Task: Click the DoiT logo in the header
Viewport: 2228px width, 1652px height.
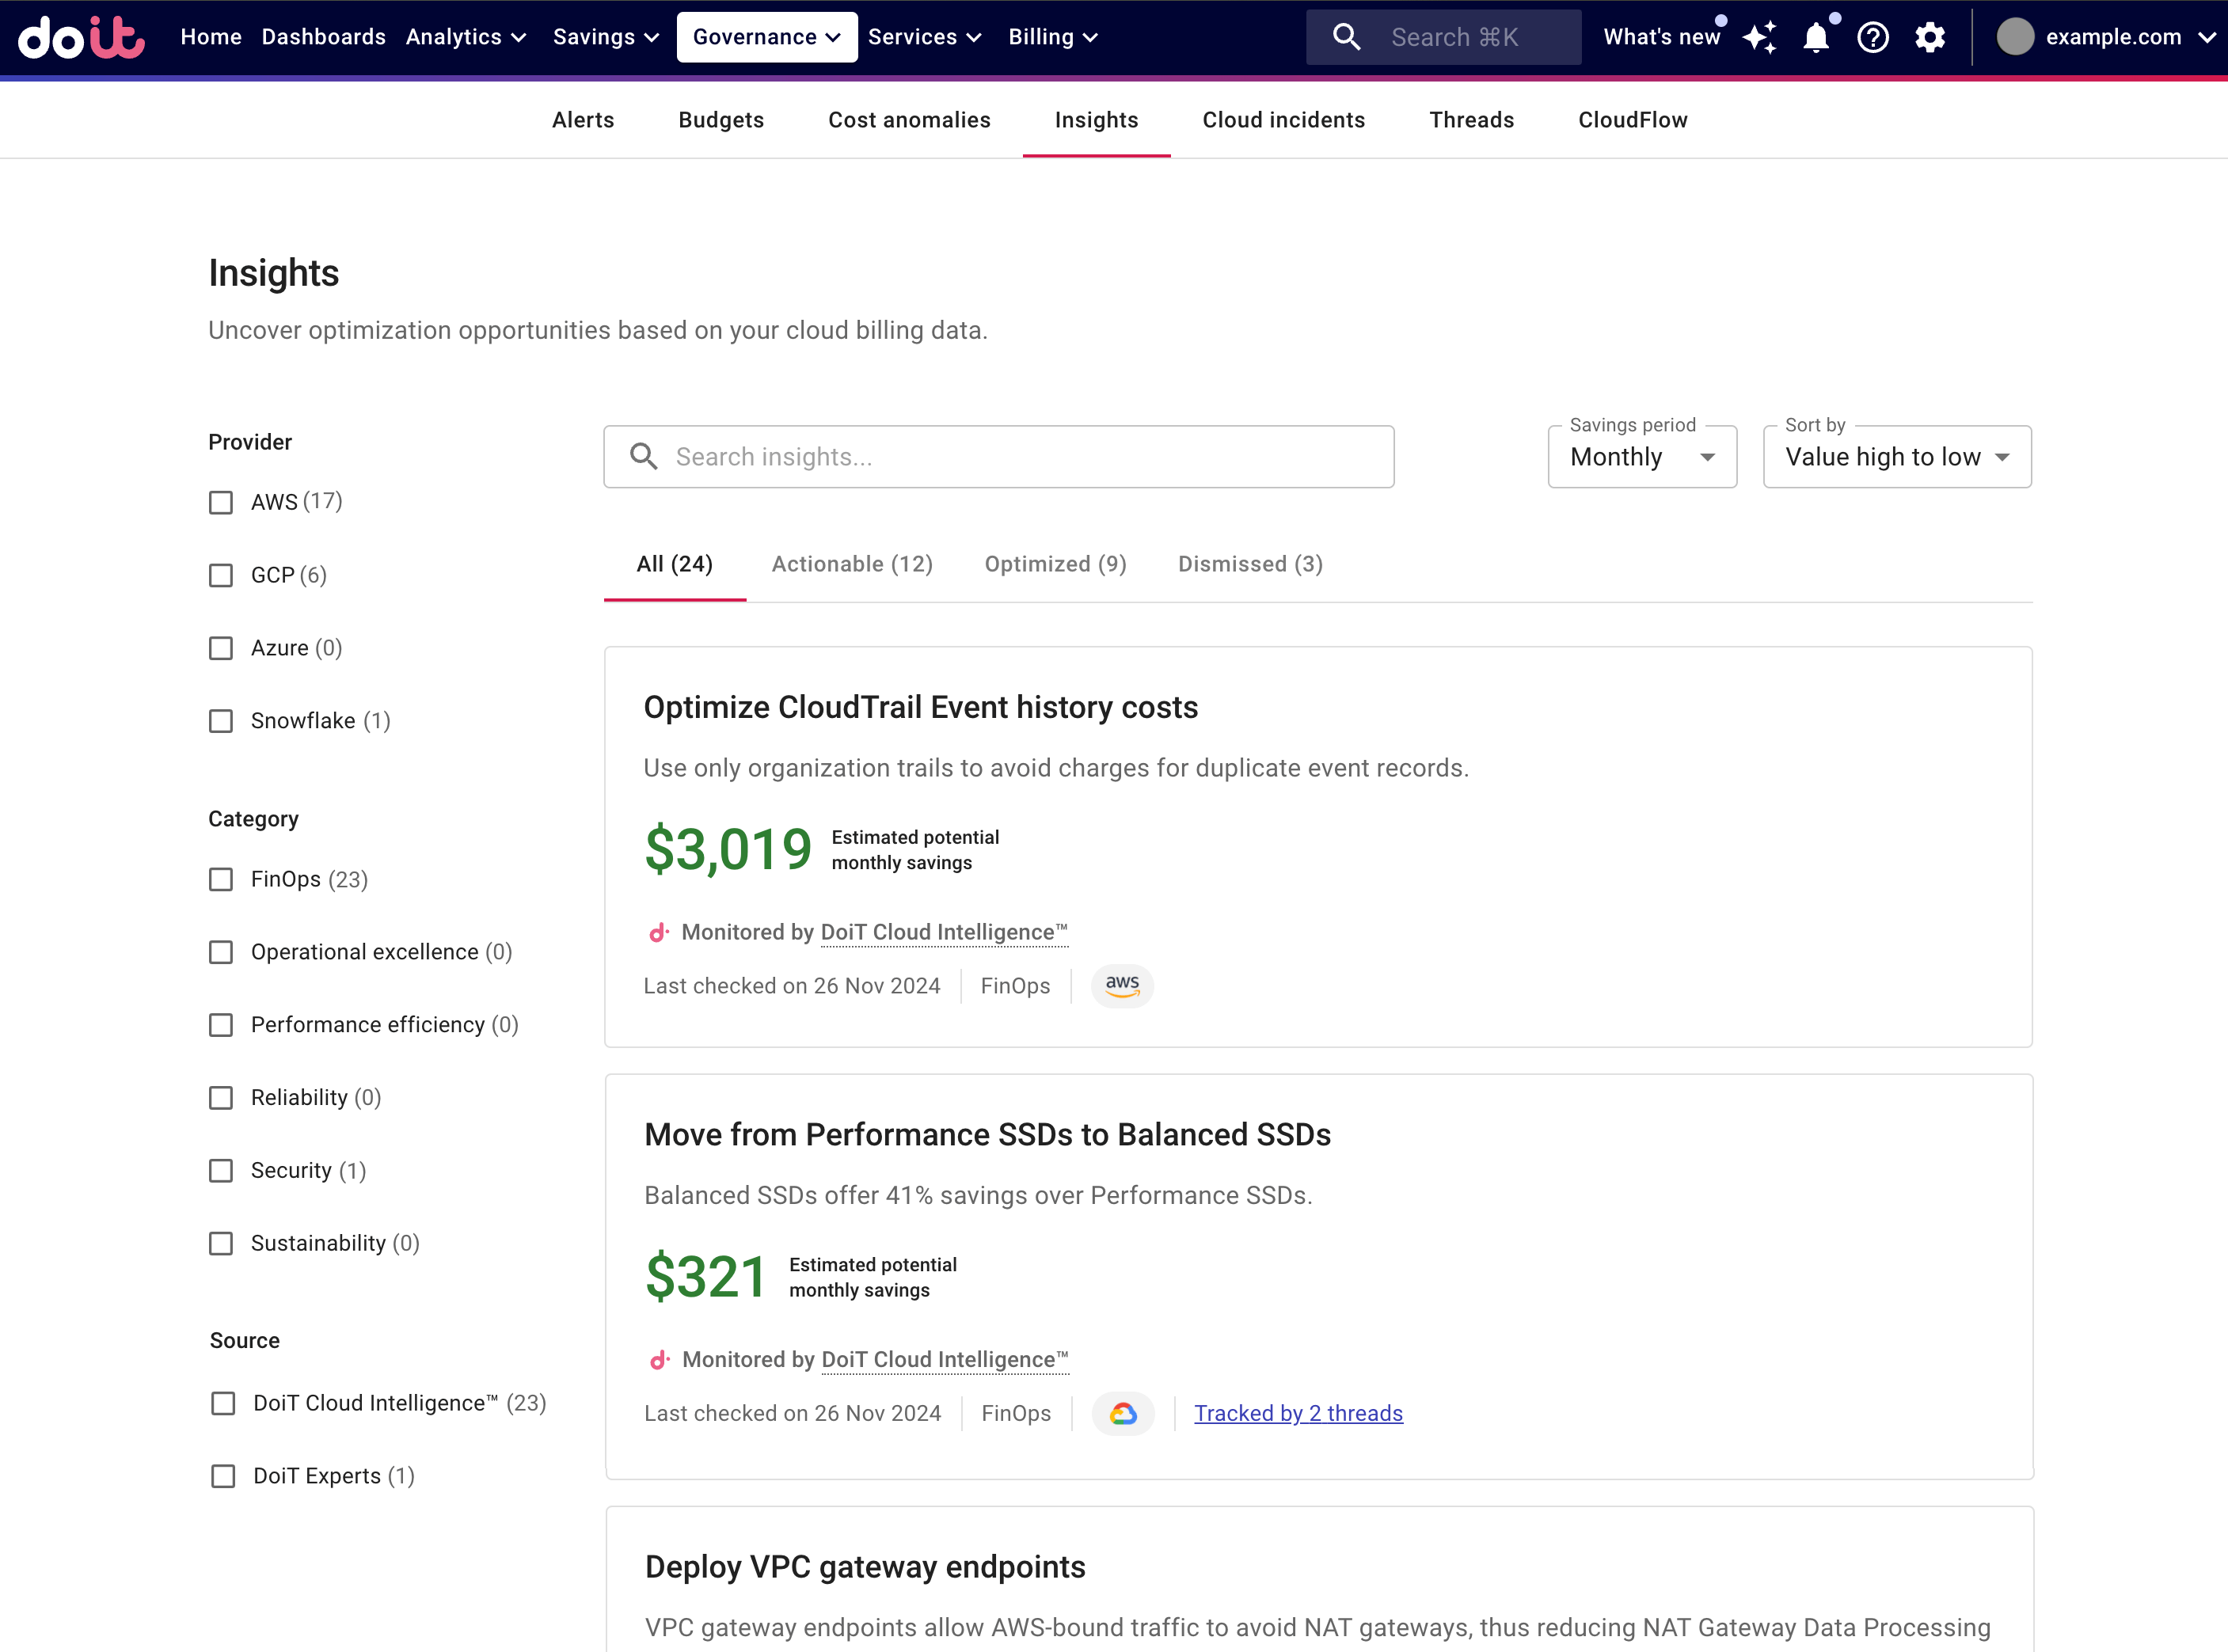Action: click(82, 37)
